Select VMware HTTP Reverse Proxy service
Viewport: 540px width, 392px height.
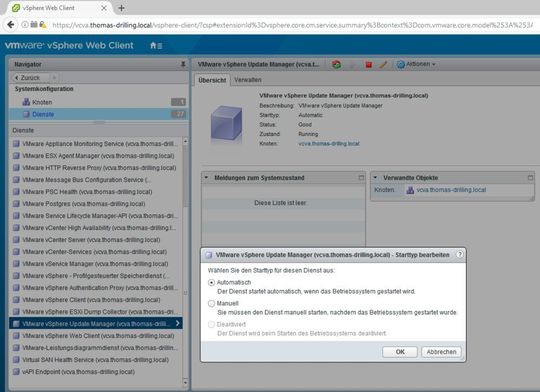point(96,168)
